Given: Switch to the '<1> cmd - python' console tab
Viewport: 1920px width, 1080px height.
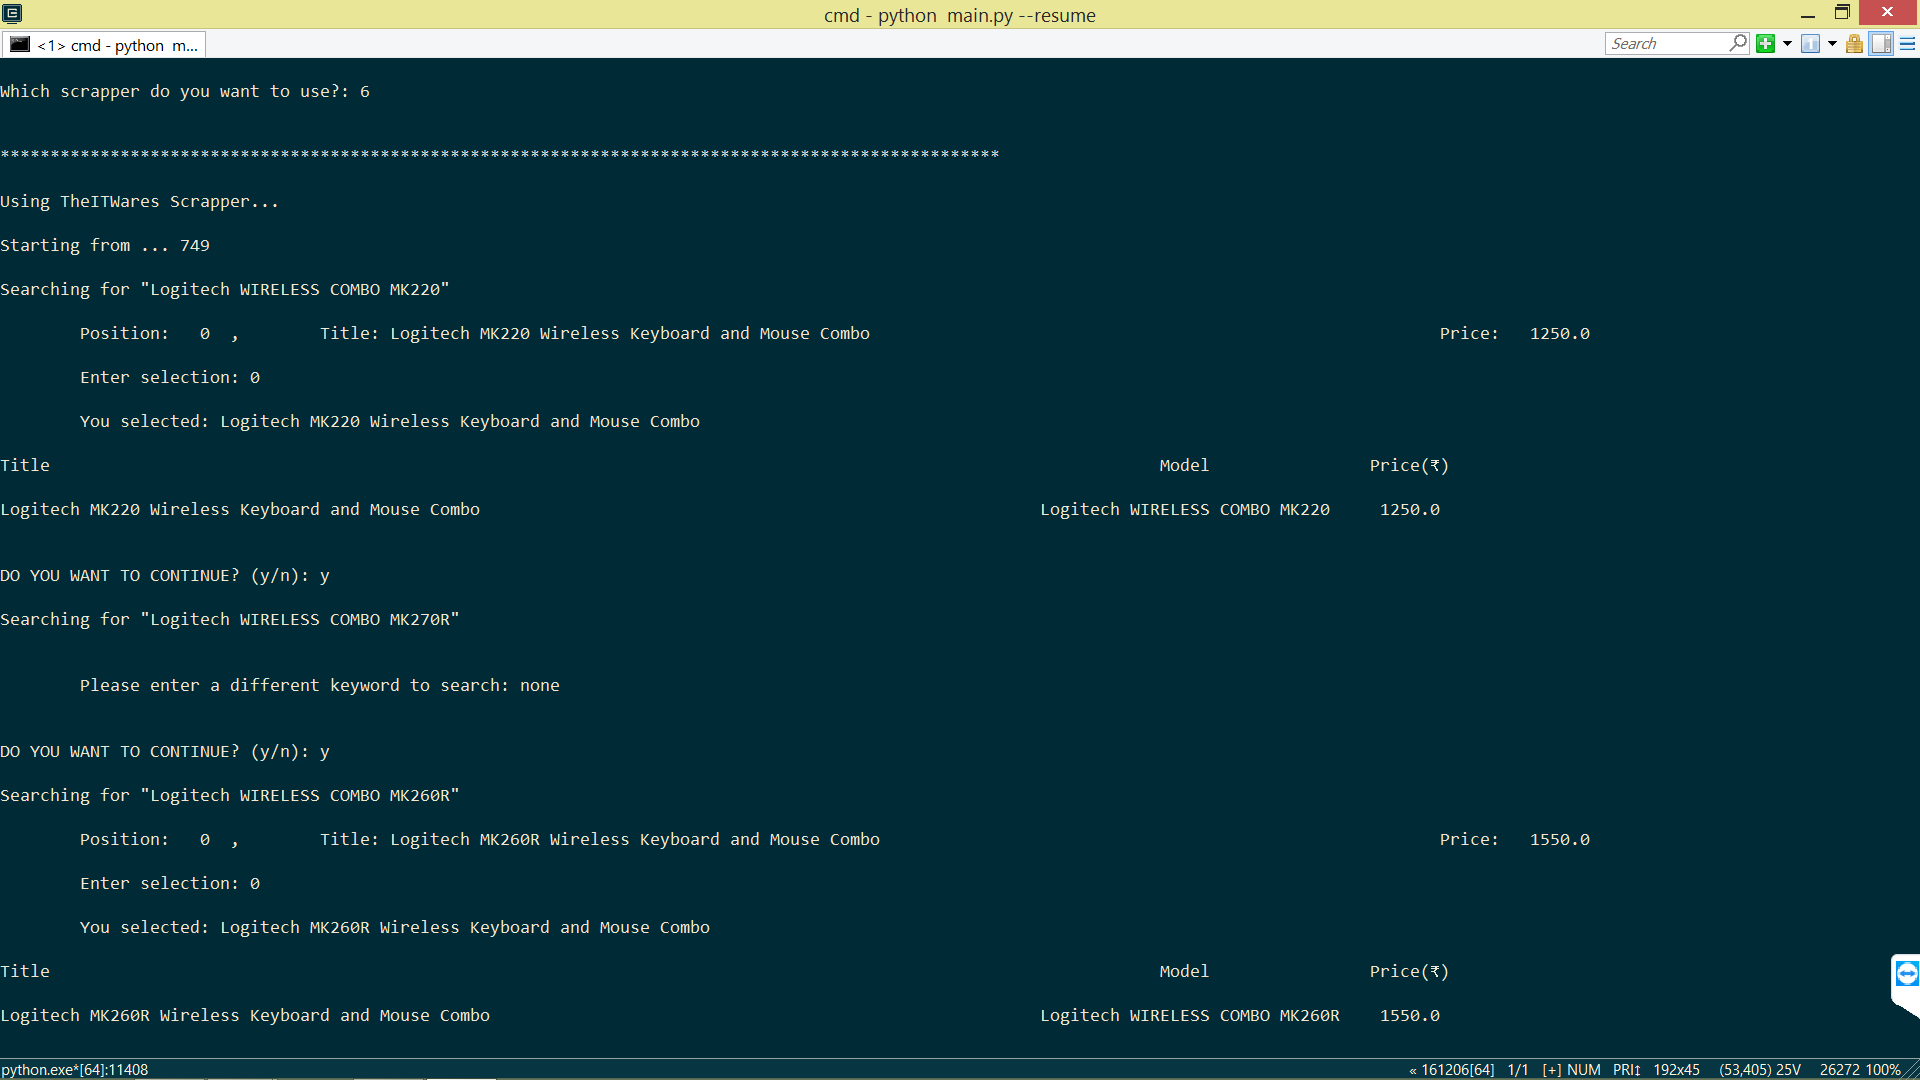Looking at the screenshot, I should click(105, 45).
